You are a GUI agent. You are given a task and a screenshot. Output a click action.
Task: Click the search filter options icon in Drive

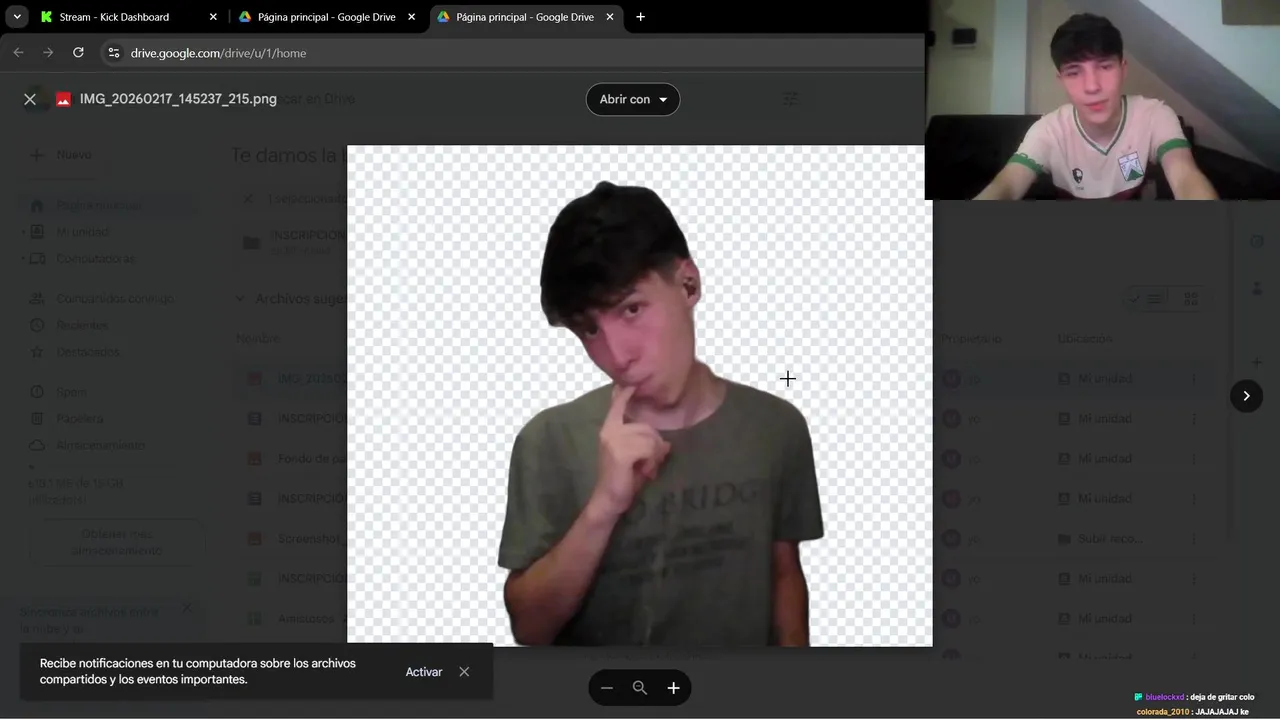tap(790, 99)
